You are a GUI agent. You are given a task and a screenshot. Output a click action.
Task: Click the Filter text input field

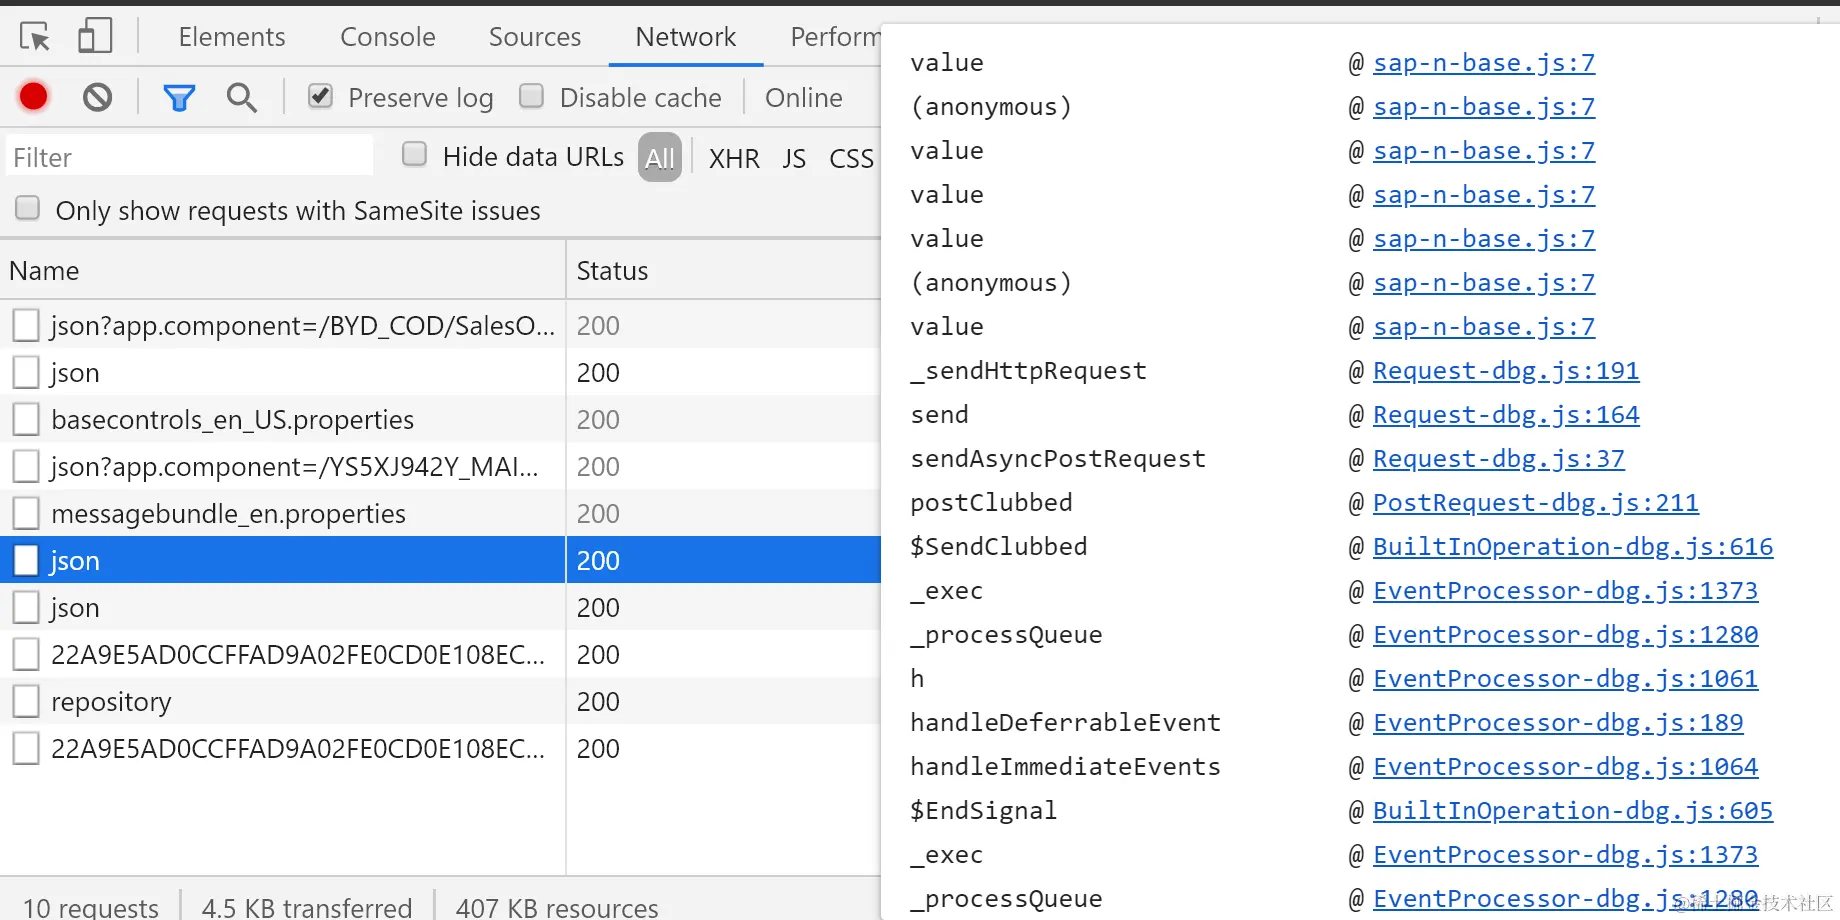tap(189, 157)
